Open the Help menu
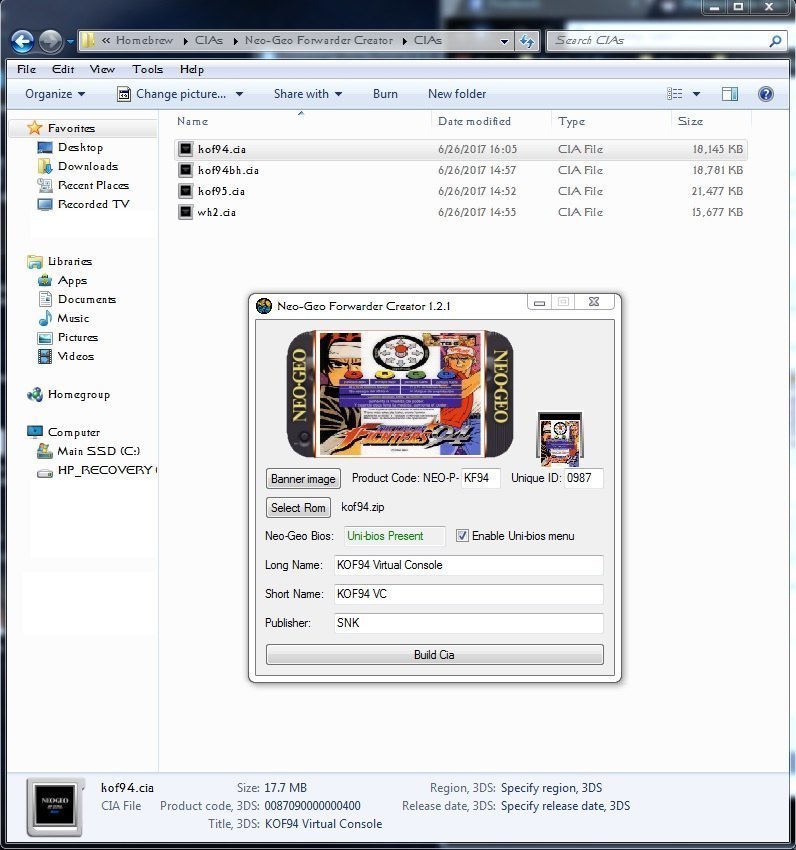Screen dimensions: 796x850 pos(192,69)
